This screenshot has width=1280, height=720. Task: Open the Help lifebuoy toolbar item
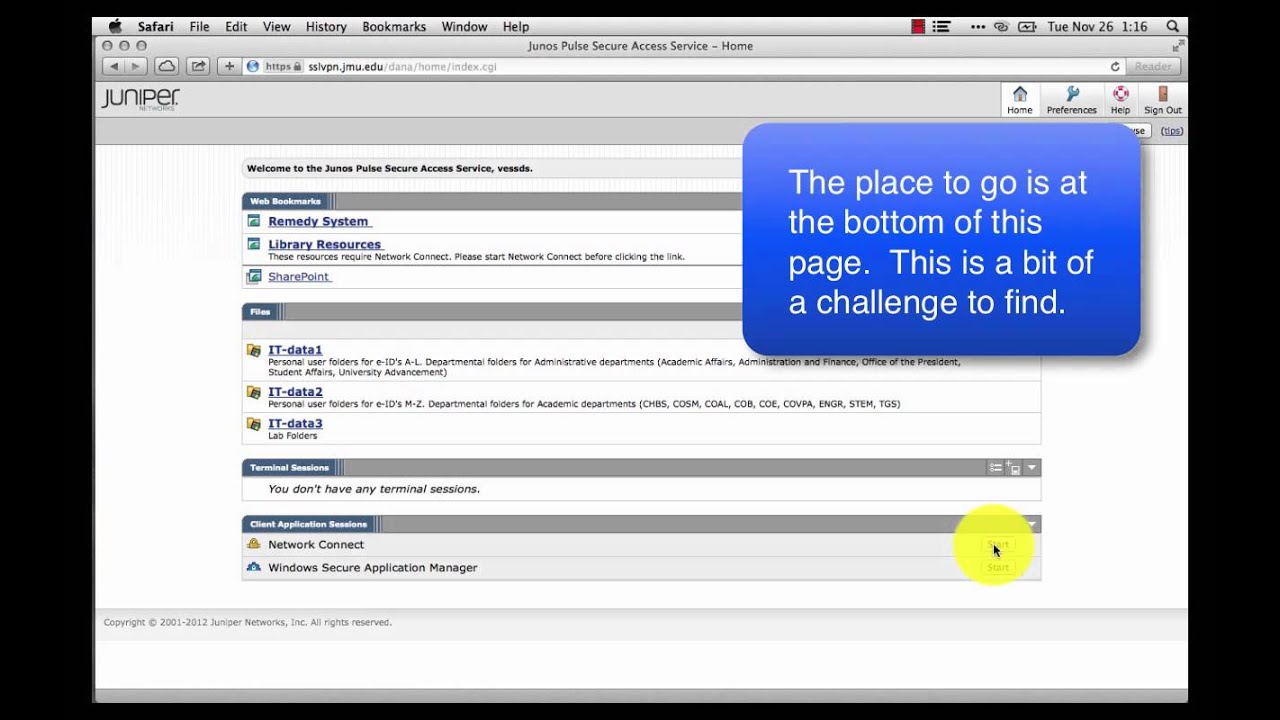click(x=1120, y=100)
